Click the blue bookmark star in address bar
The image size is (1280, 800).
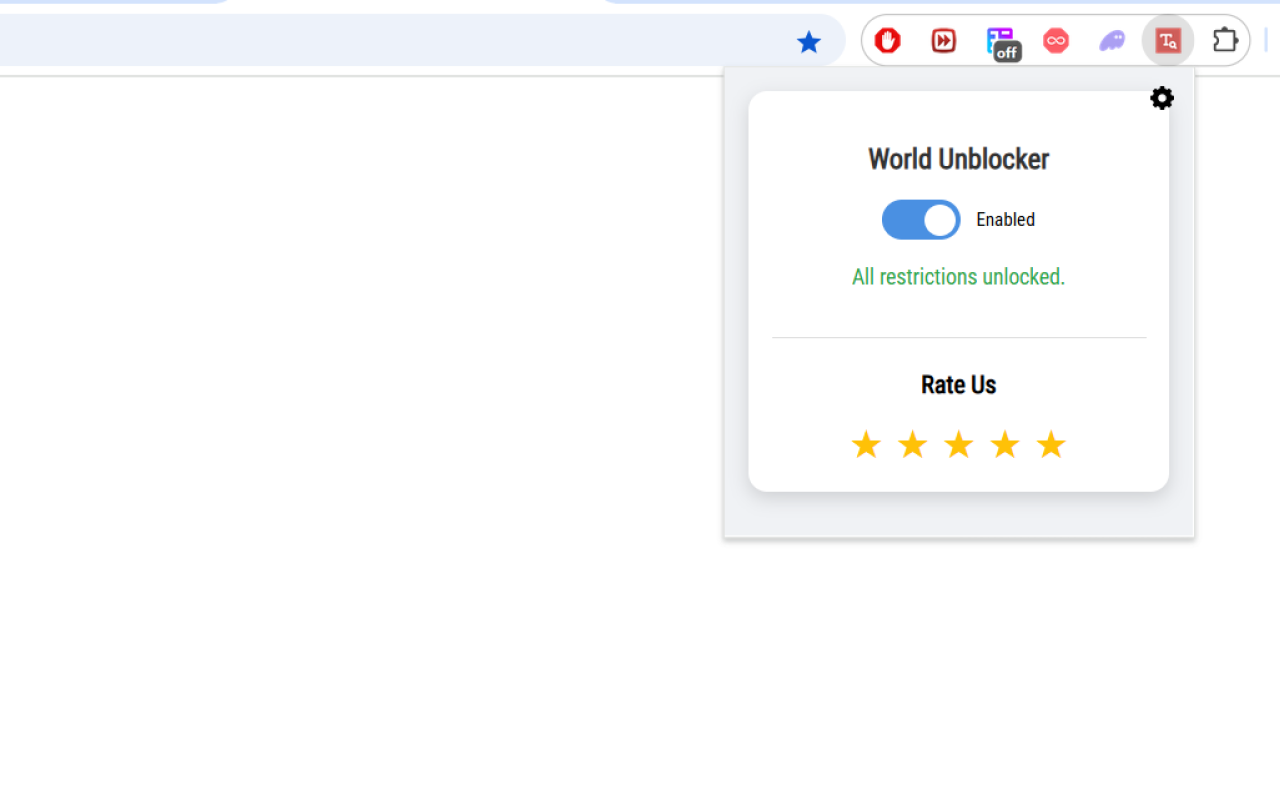point(809,41)
